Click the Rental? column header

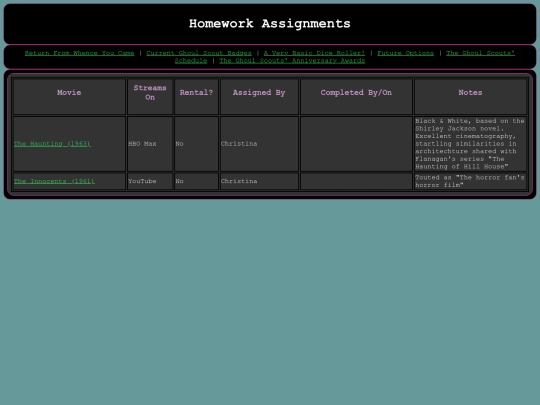196,96
